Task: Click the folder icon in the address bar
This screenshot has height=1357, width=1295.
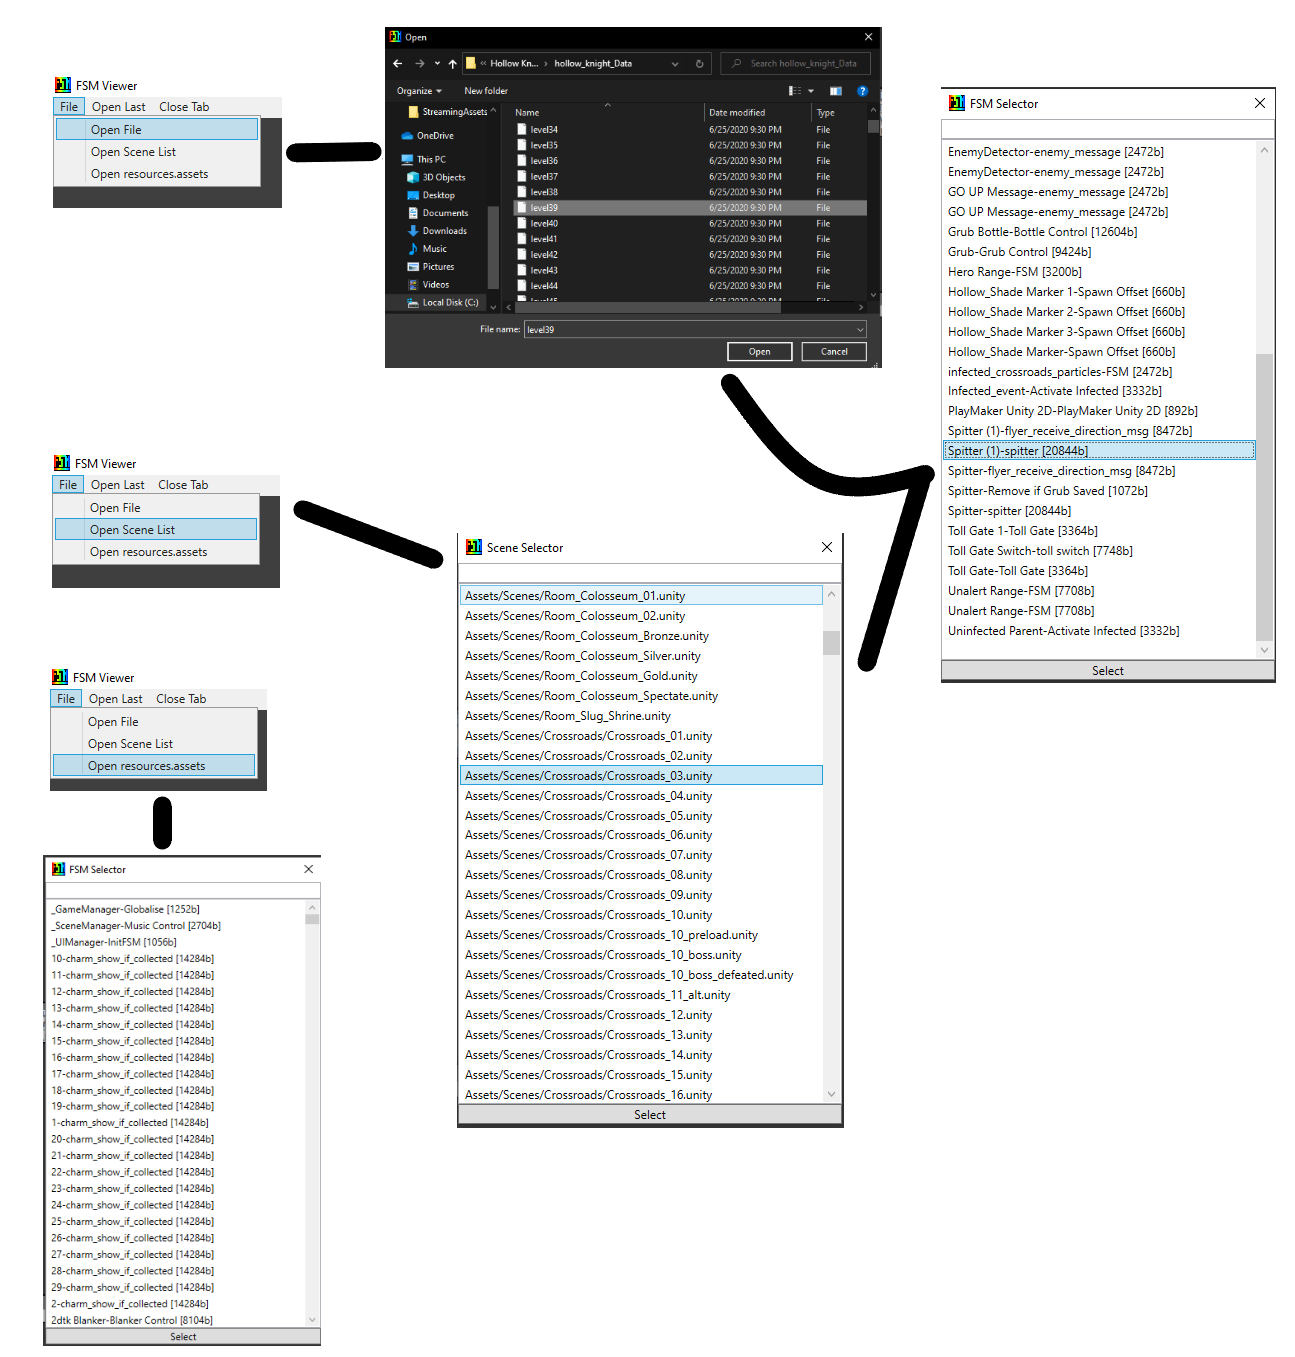Action: point(470,63)
